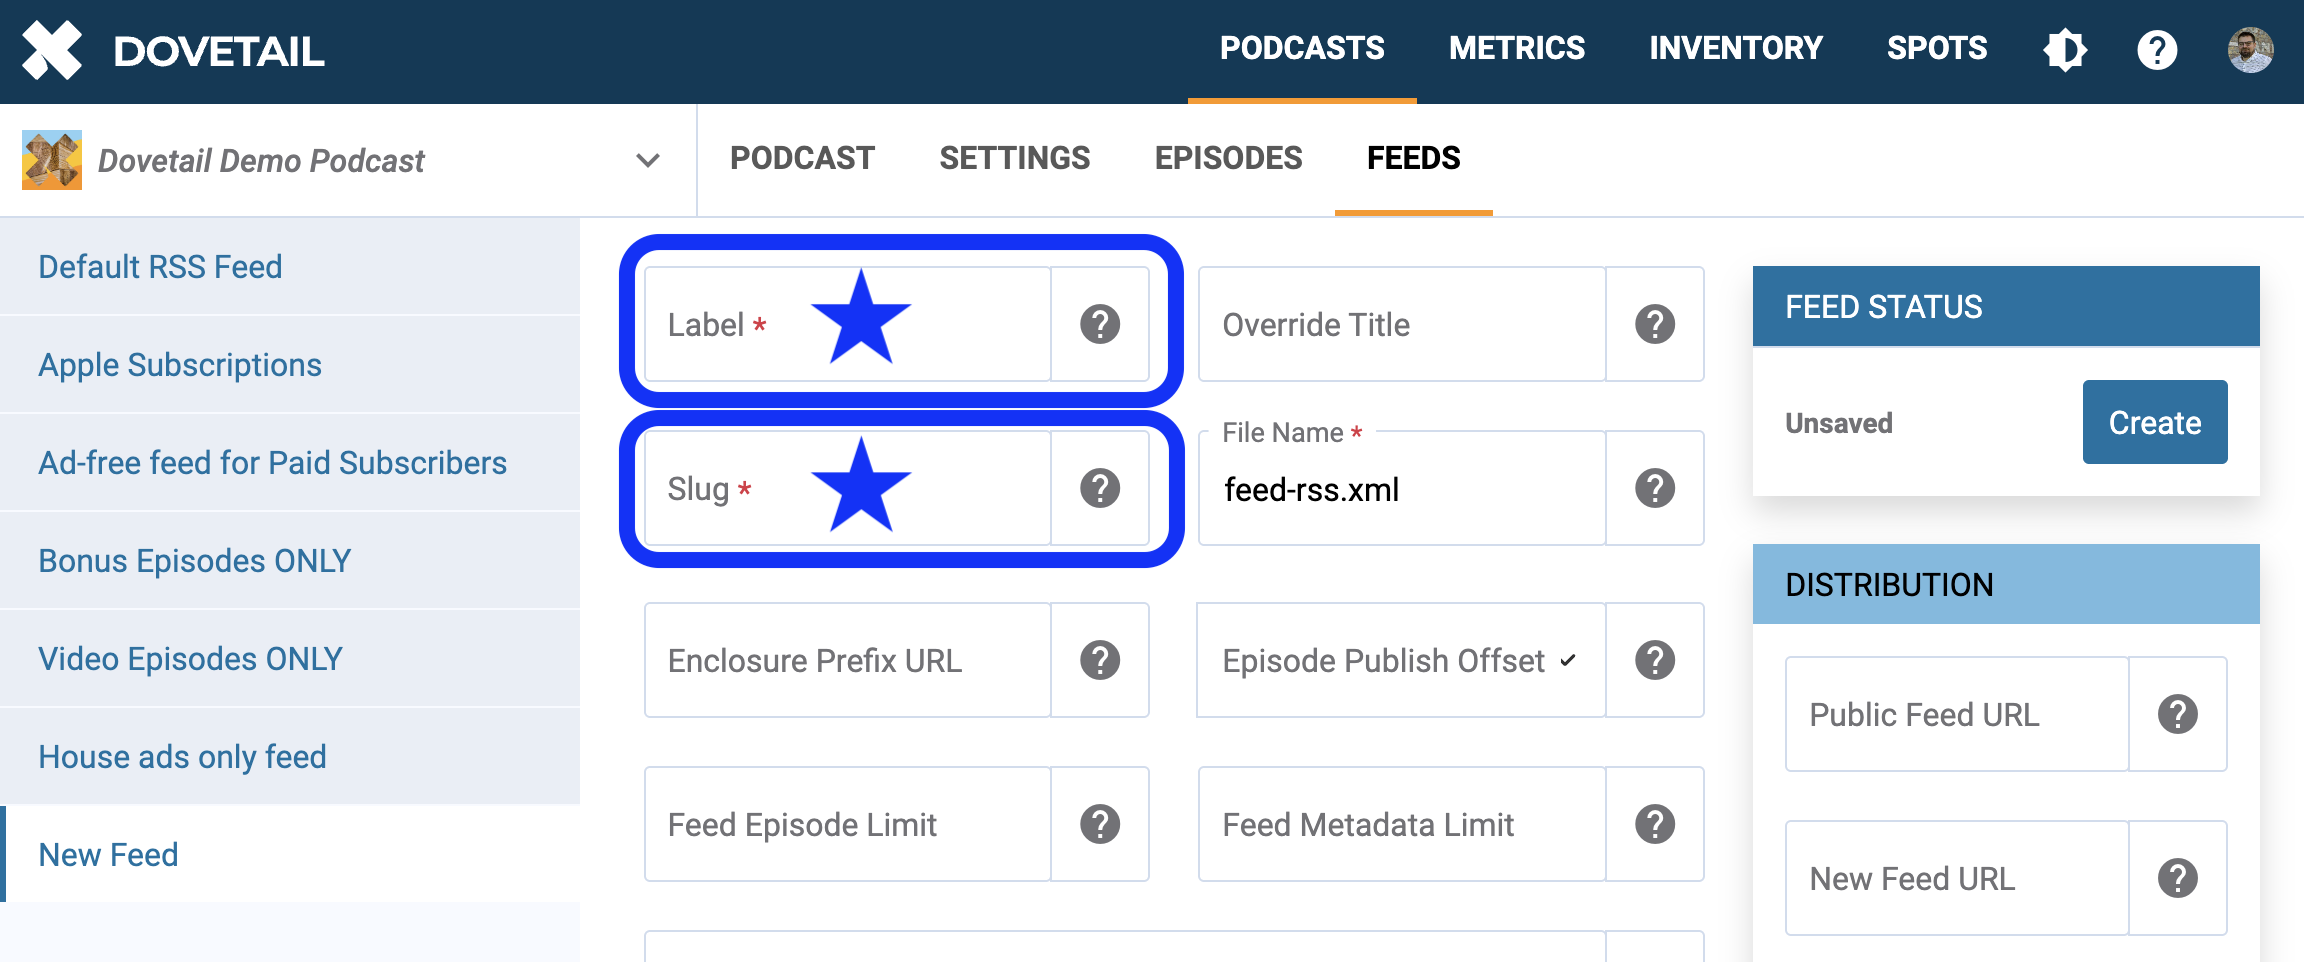Open the top navigation help icon
The image size is (2304, 962).
[2157, 50]
